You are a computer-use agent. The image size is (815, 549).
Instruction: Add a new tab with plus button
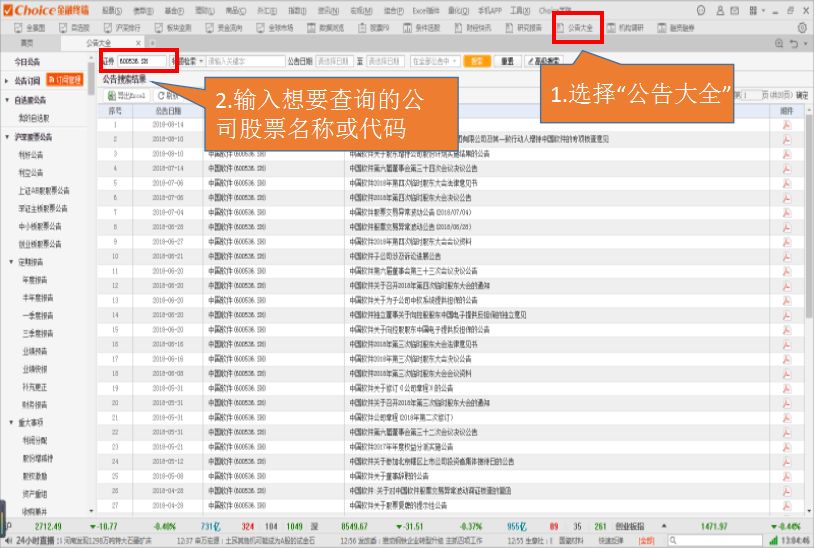[x=152, y=43]
